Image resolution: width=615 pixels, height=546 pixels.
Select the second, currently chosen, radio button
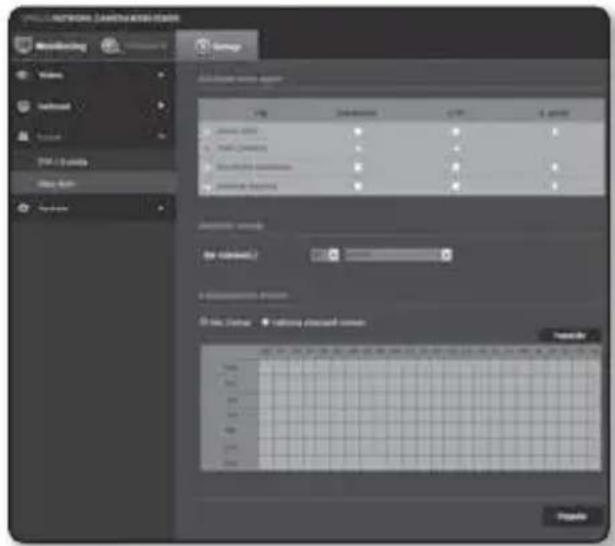(265, 322)
